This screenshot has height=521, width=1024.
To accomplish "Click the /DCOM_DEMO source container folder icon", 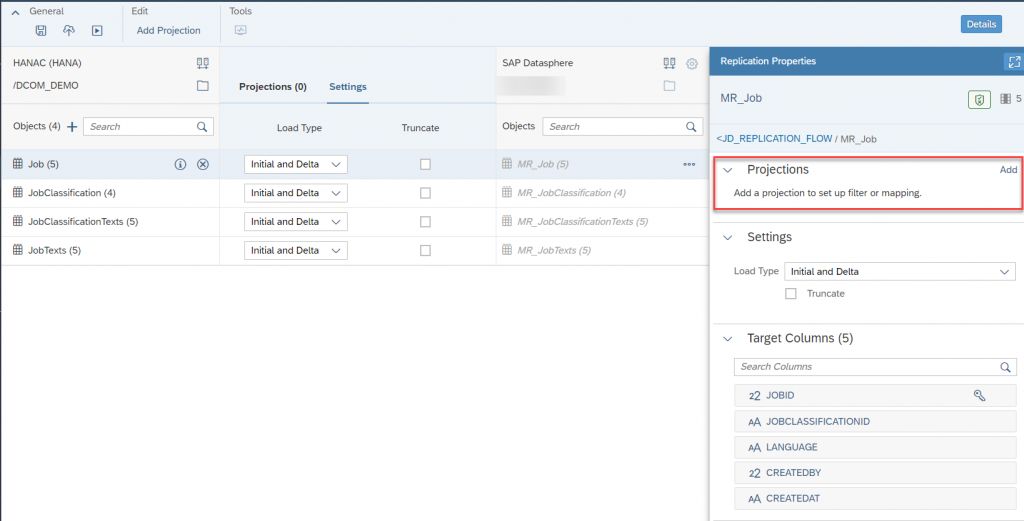I will coord(203,86).
